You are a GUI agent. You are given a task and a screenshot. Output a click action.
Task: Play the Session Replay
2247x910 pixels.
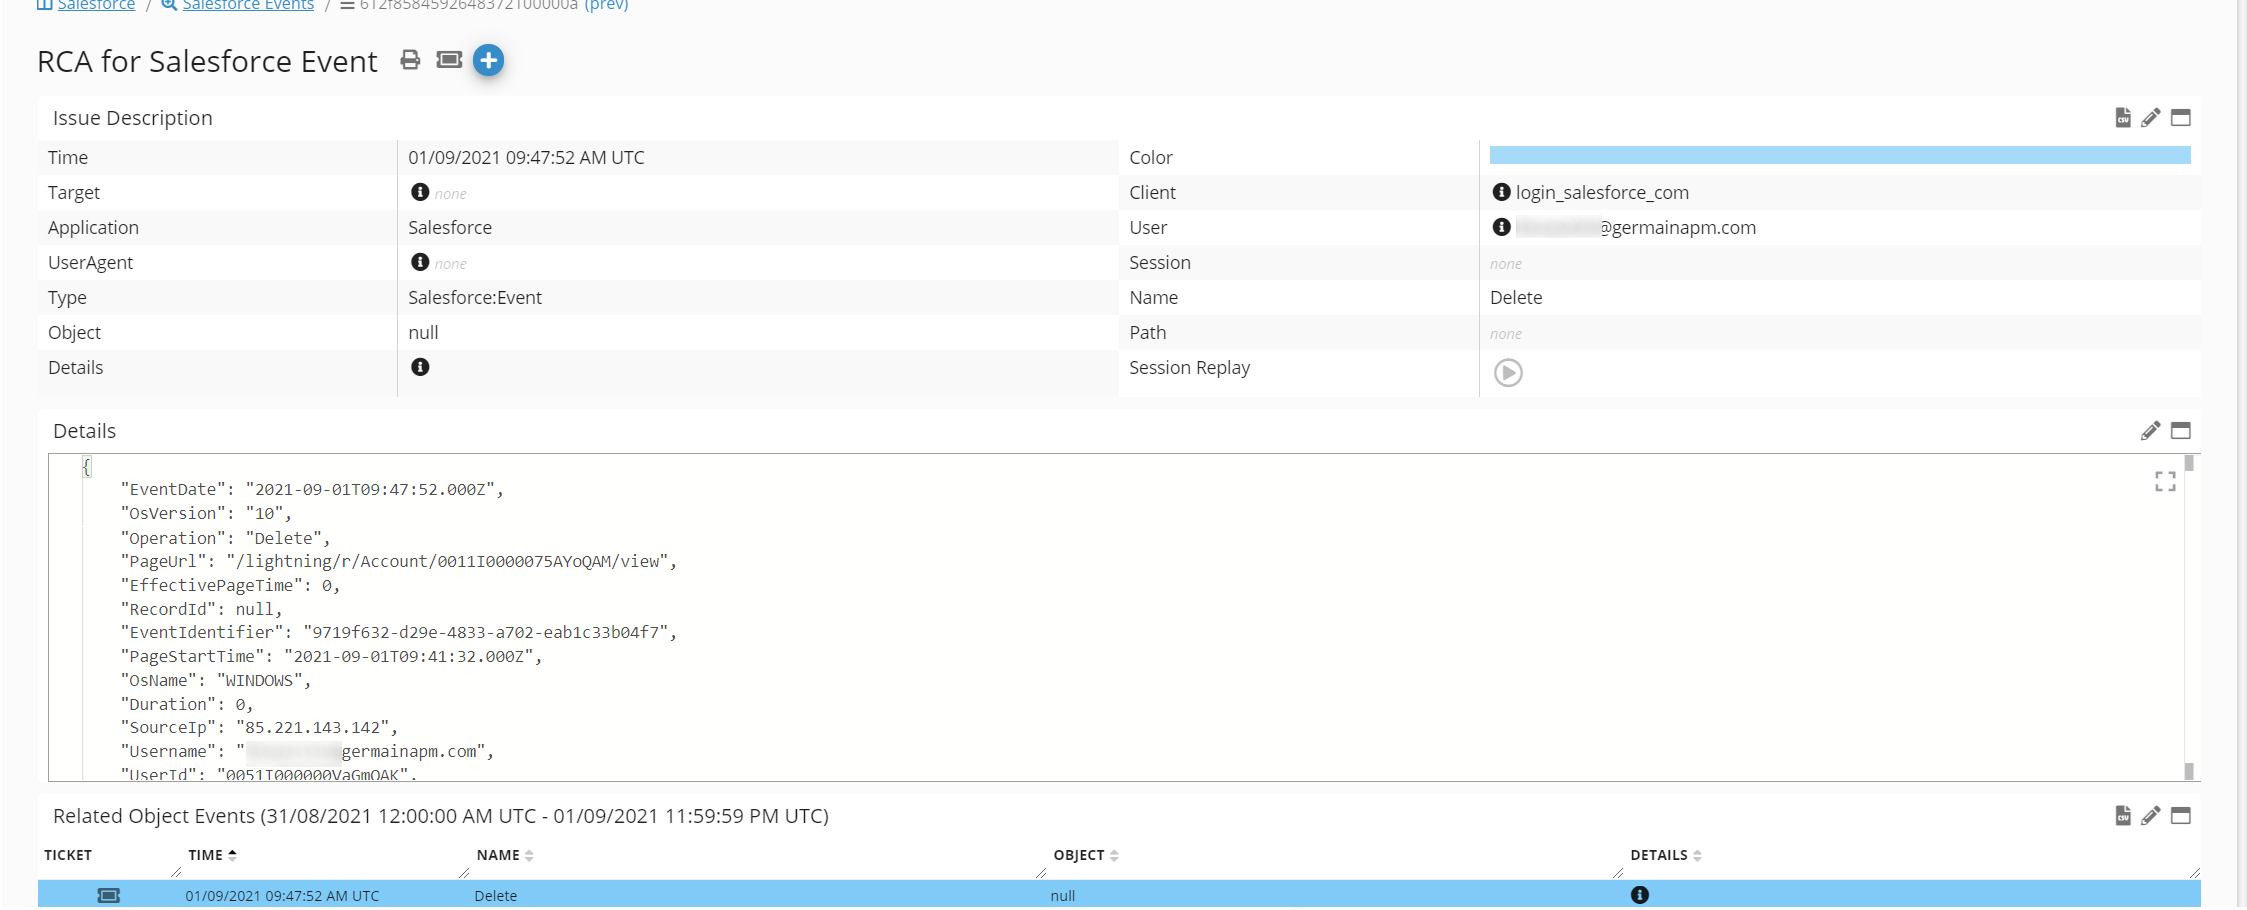click(x=1508, y=373)
